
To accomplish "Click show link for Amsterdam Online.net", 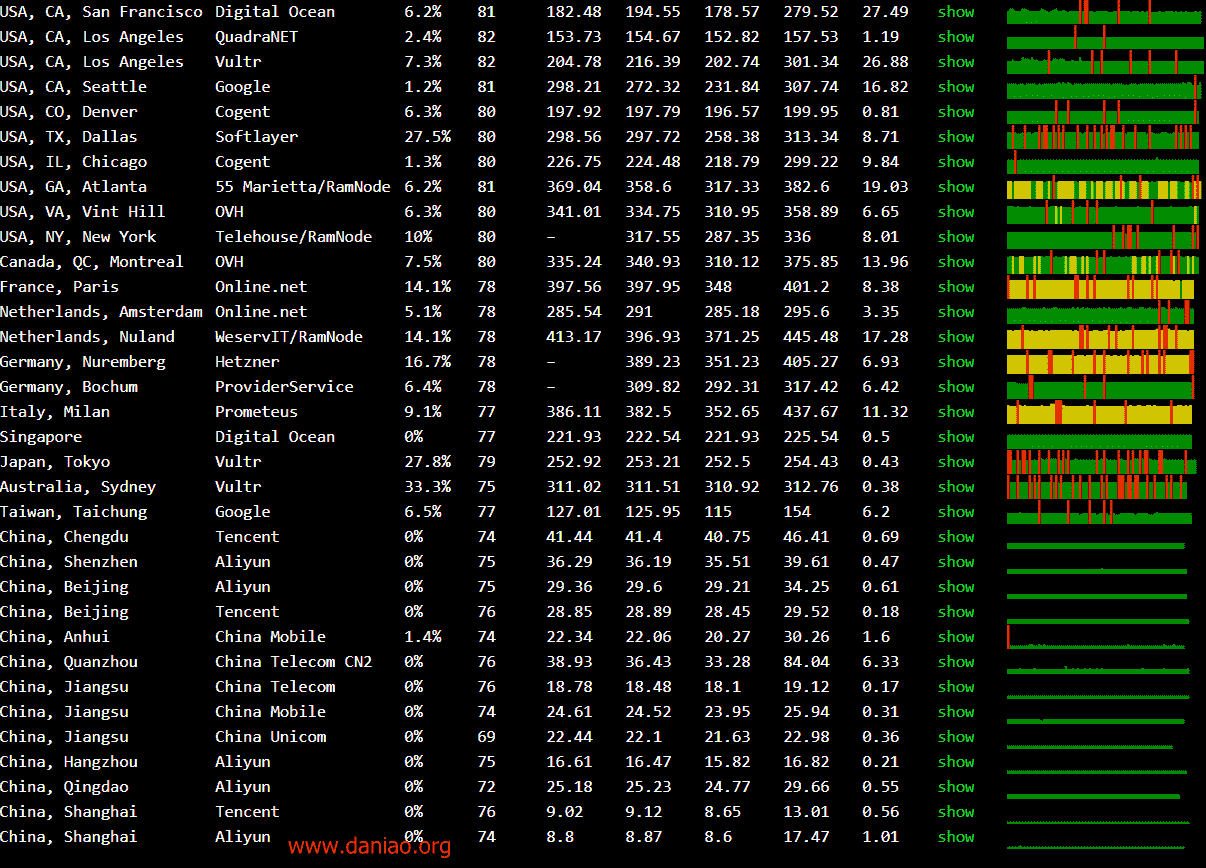I will tap(956, 312).
